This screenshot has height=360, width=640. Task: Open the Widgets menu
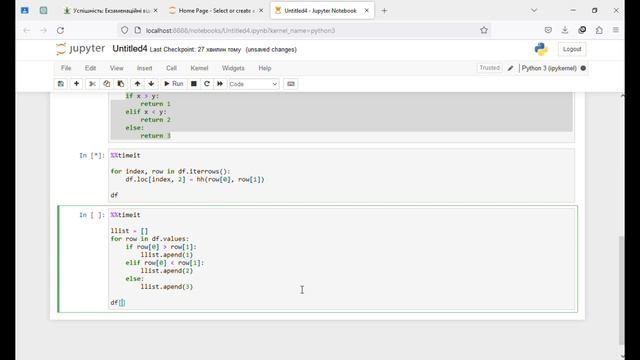(x=233, y=68)
